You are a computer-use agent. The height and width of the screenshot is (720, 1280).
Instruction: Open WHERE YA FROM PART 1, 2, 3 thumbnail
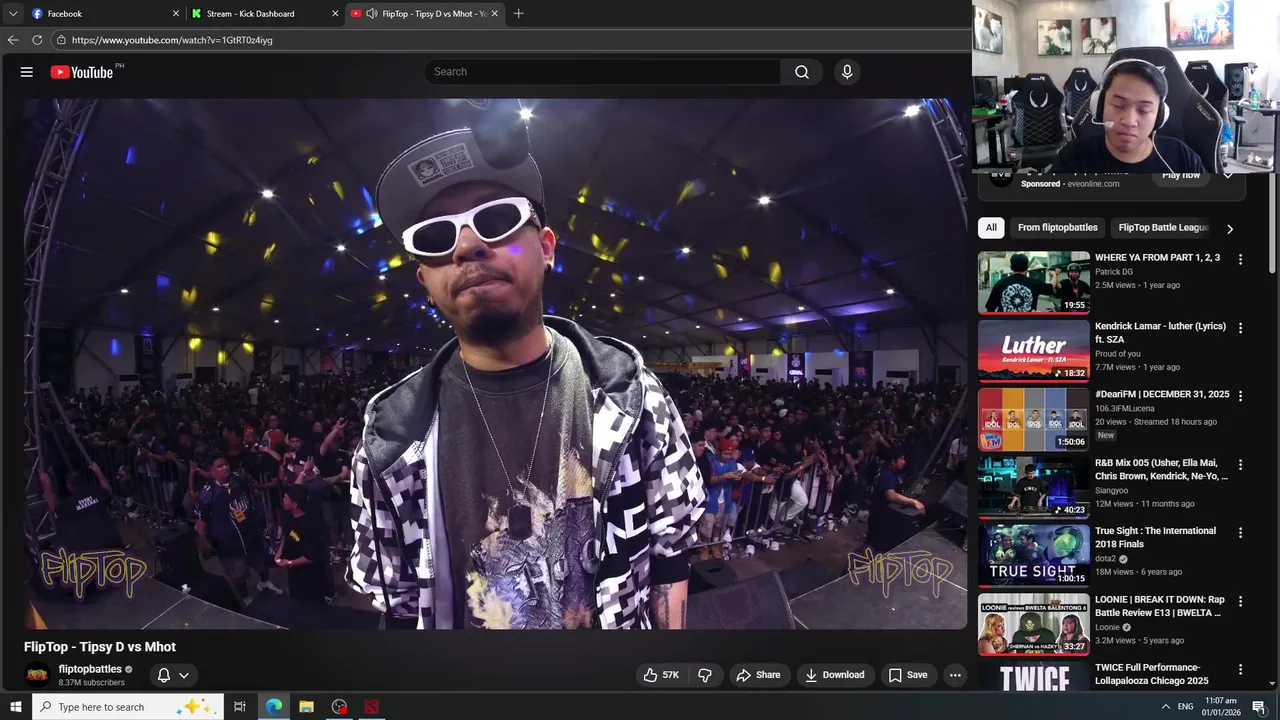tap(1034, 282)
